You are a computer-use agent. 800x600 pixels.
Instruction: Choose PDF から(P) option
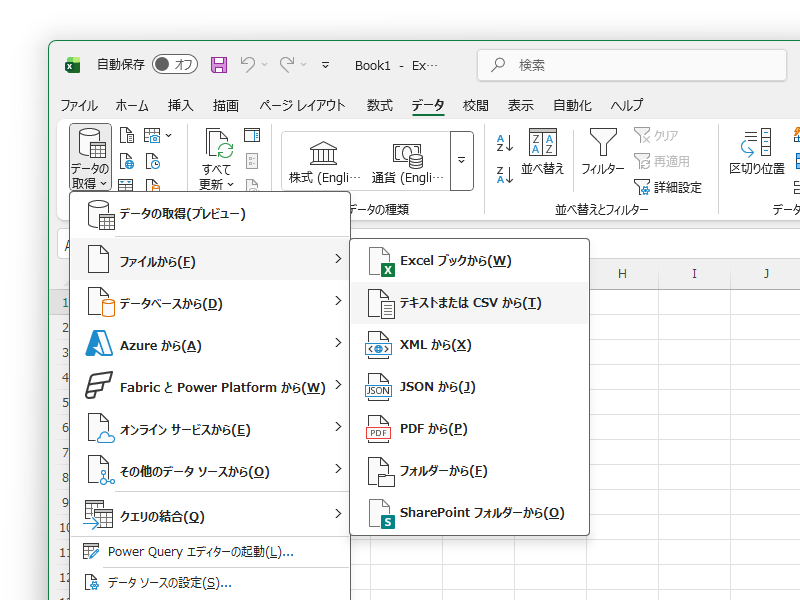[470, 429]
